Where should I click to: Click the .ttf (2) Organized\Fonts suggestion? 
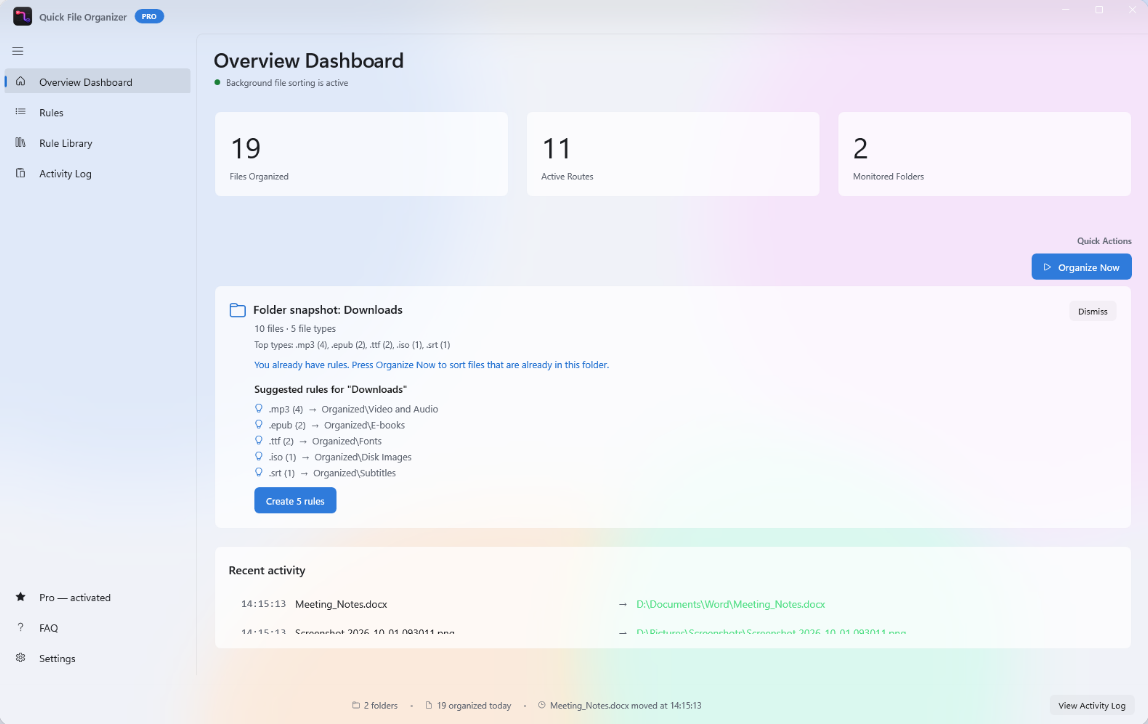pyautogui.click(x=318, y=441)
